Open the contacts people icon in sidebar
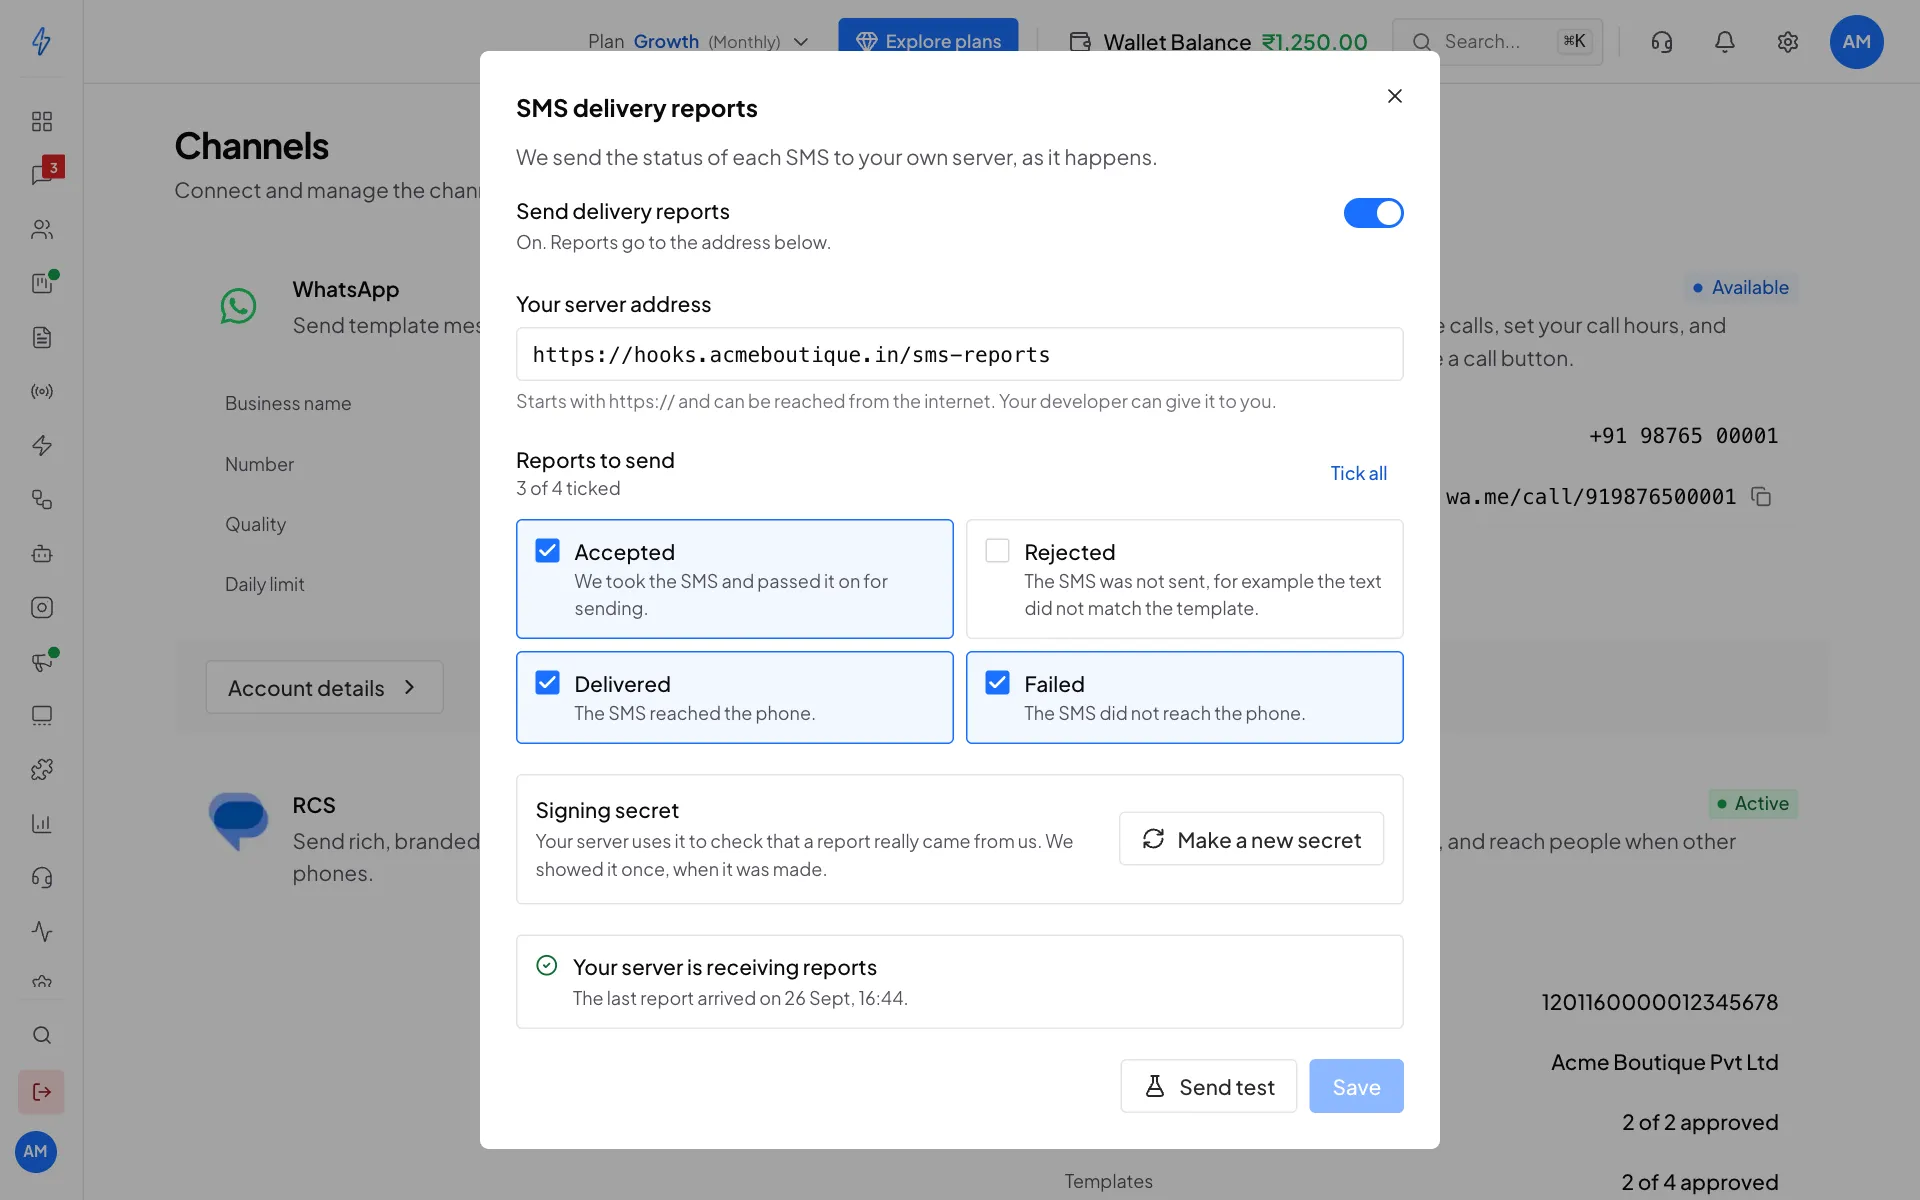Image resolution: width=1920 pixels, height=1200 pixels. pyautogui.click(x=41, y=230)
